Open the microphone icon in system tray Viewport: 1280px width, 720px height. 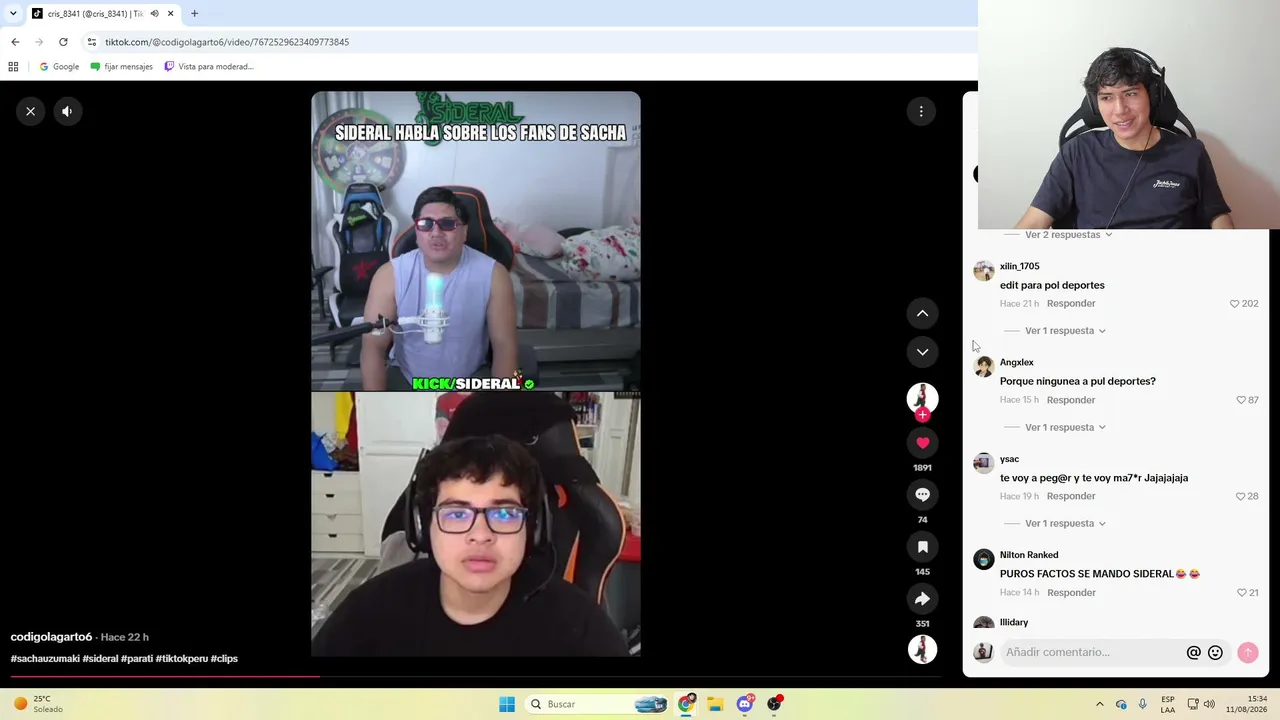1143,704
